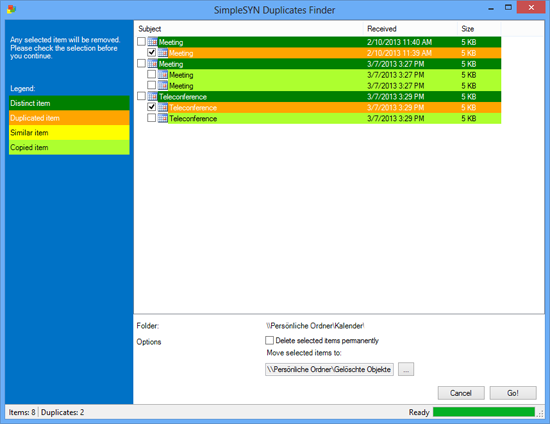This screenshot has height=424, width=550.
Task: Click Duplicated item legend swatch
Action: (69, 118)
